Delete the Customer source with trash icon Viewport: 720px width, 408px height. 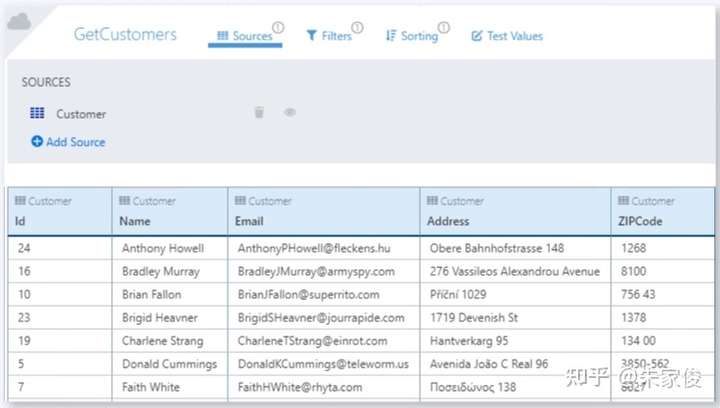point(259,113)
